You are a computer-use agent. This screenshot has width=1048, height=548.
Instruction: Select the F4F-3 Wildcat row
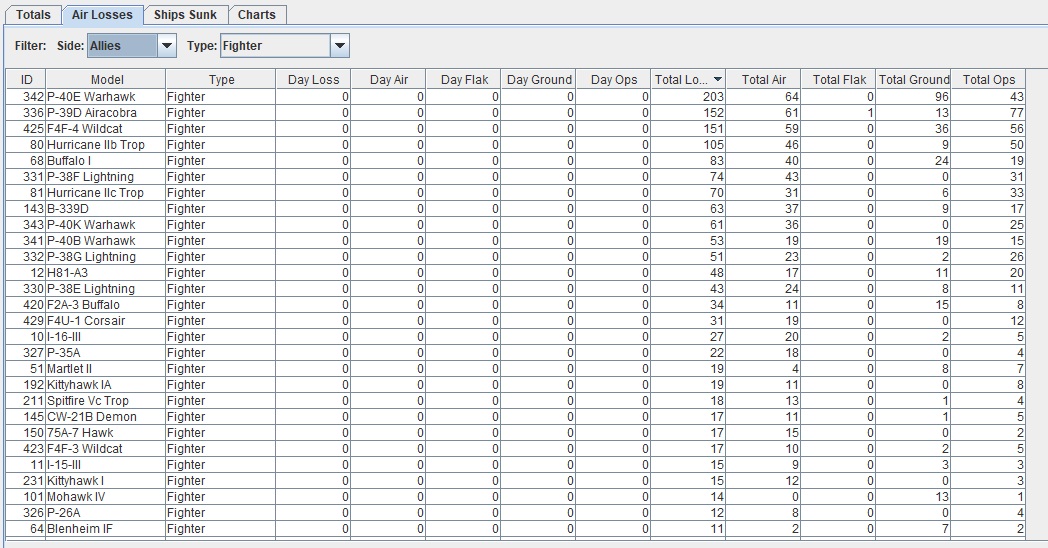pyautogui.click(x=515, y=449)
